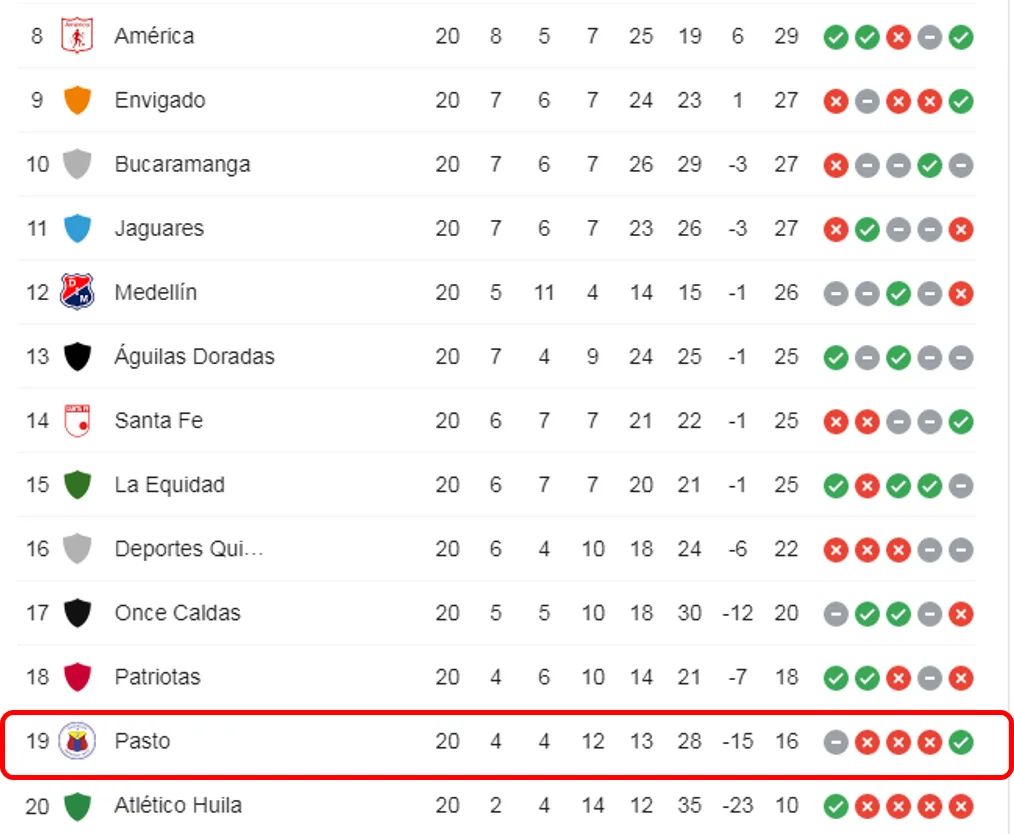
Task: Click Atlético Huila's green shield icon
Action: [x=77, y=806]
